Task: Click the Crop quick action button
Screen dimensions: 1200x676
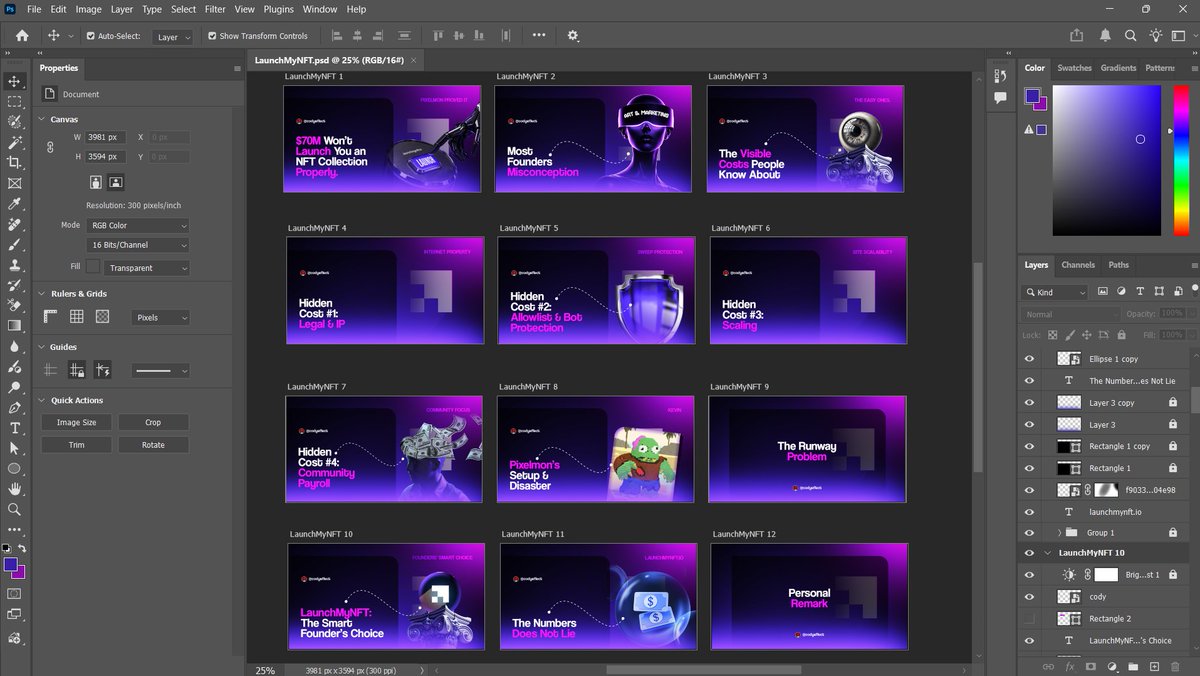Action: 153,423
